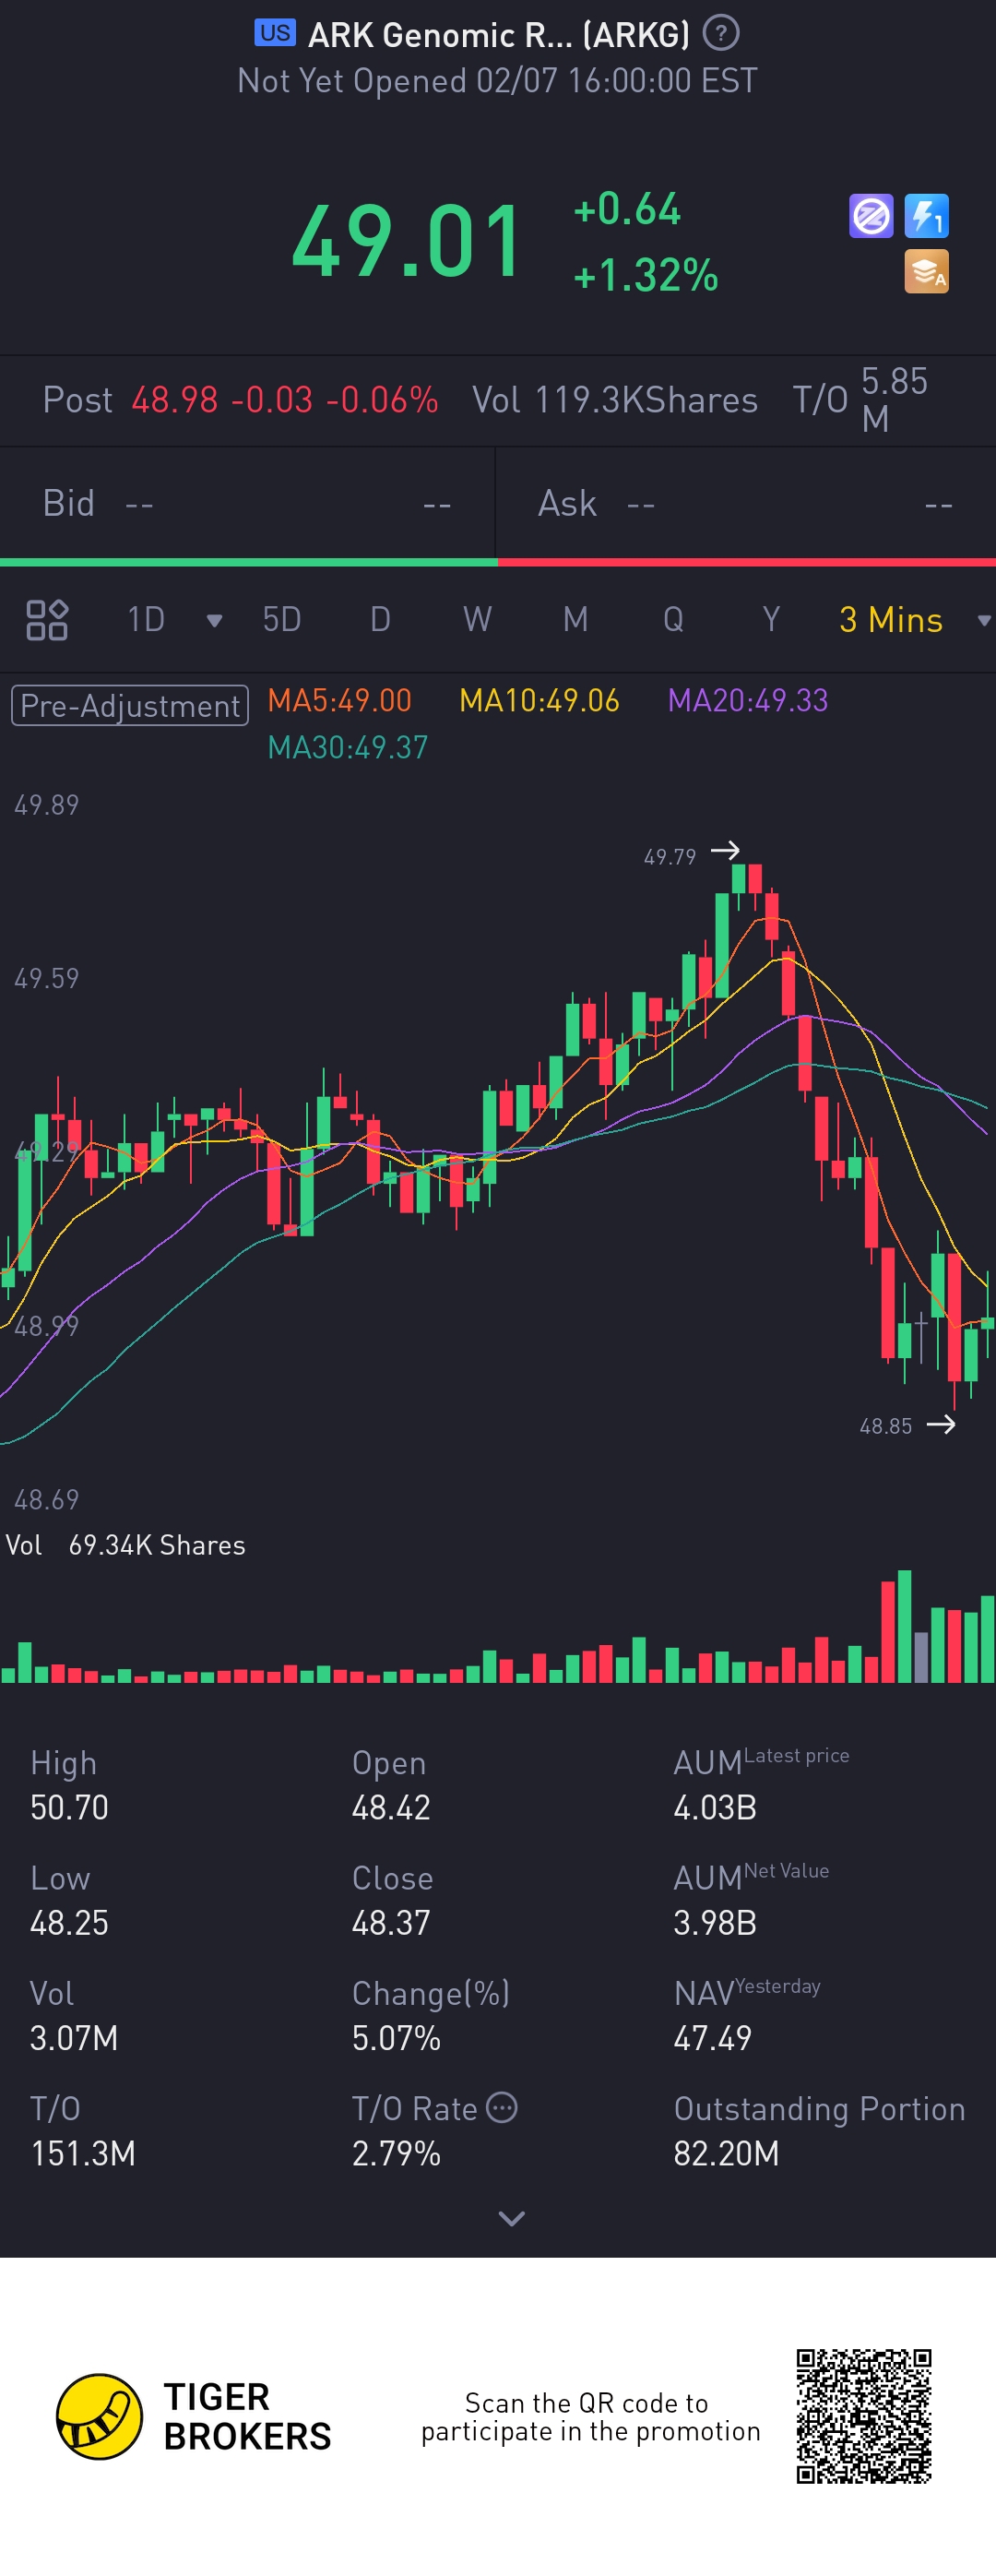996x2576 pixels.
Task: Tap the MA5:49.00 indicator label
Action: click(x=339, y=700)
